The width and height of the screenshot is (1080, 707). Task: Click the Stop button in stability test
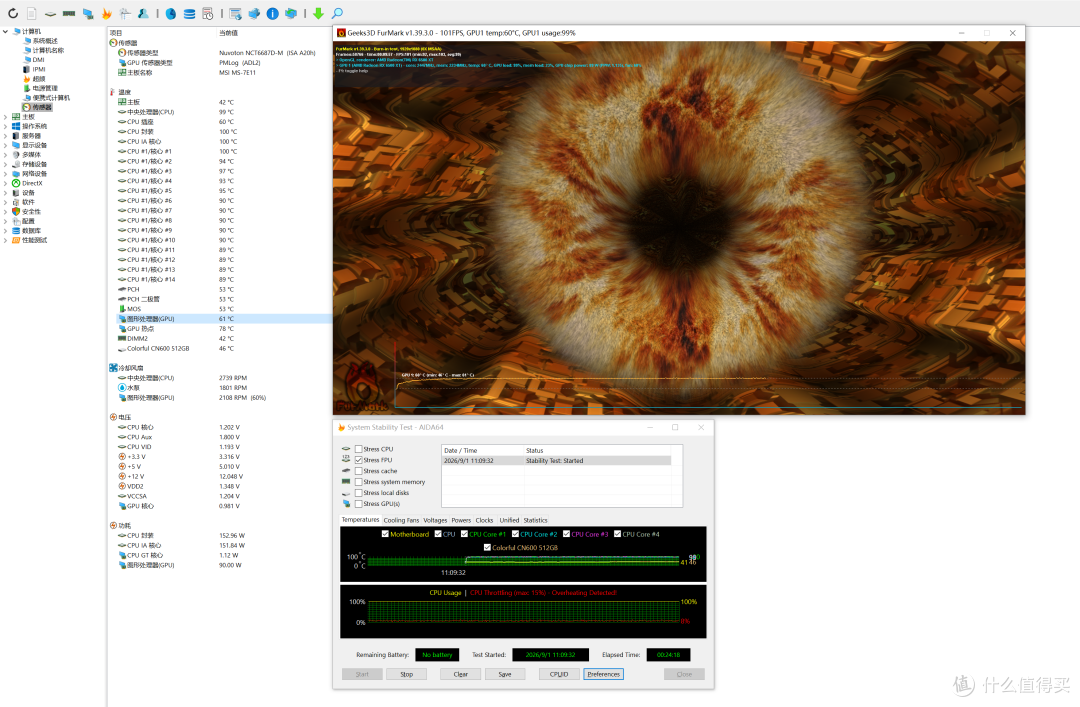pyautogui.click(x=407, y=674)
